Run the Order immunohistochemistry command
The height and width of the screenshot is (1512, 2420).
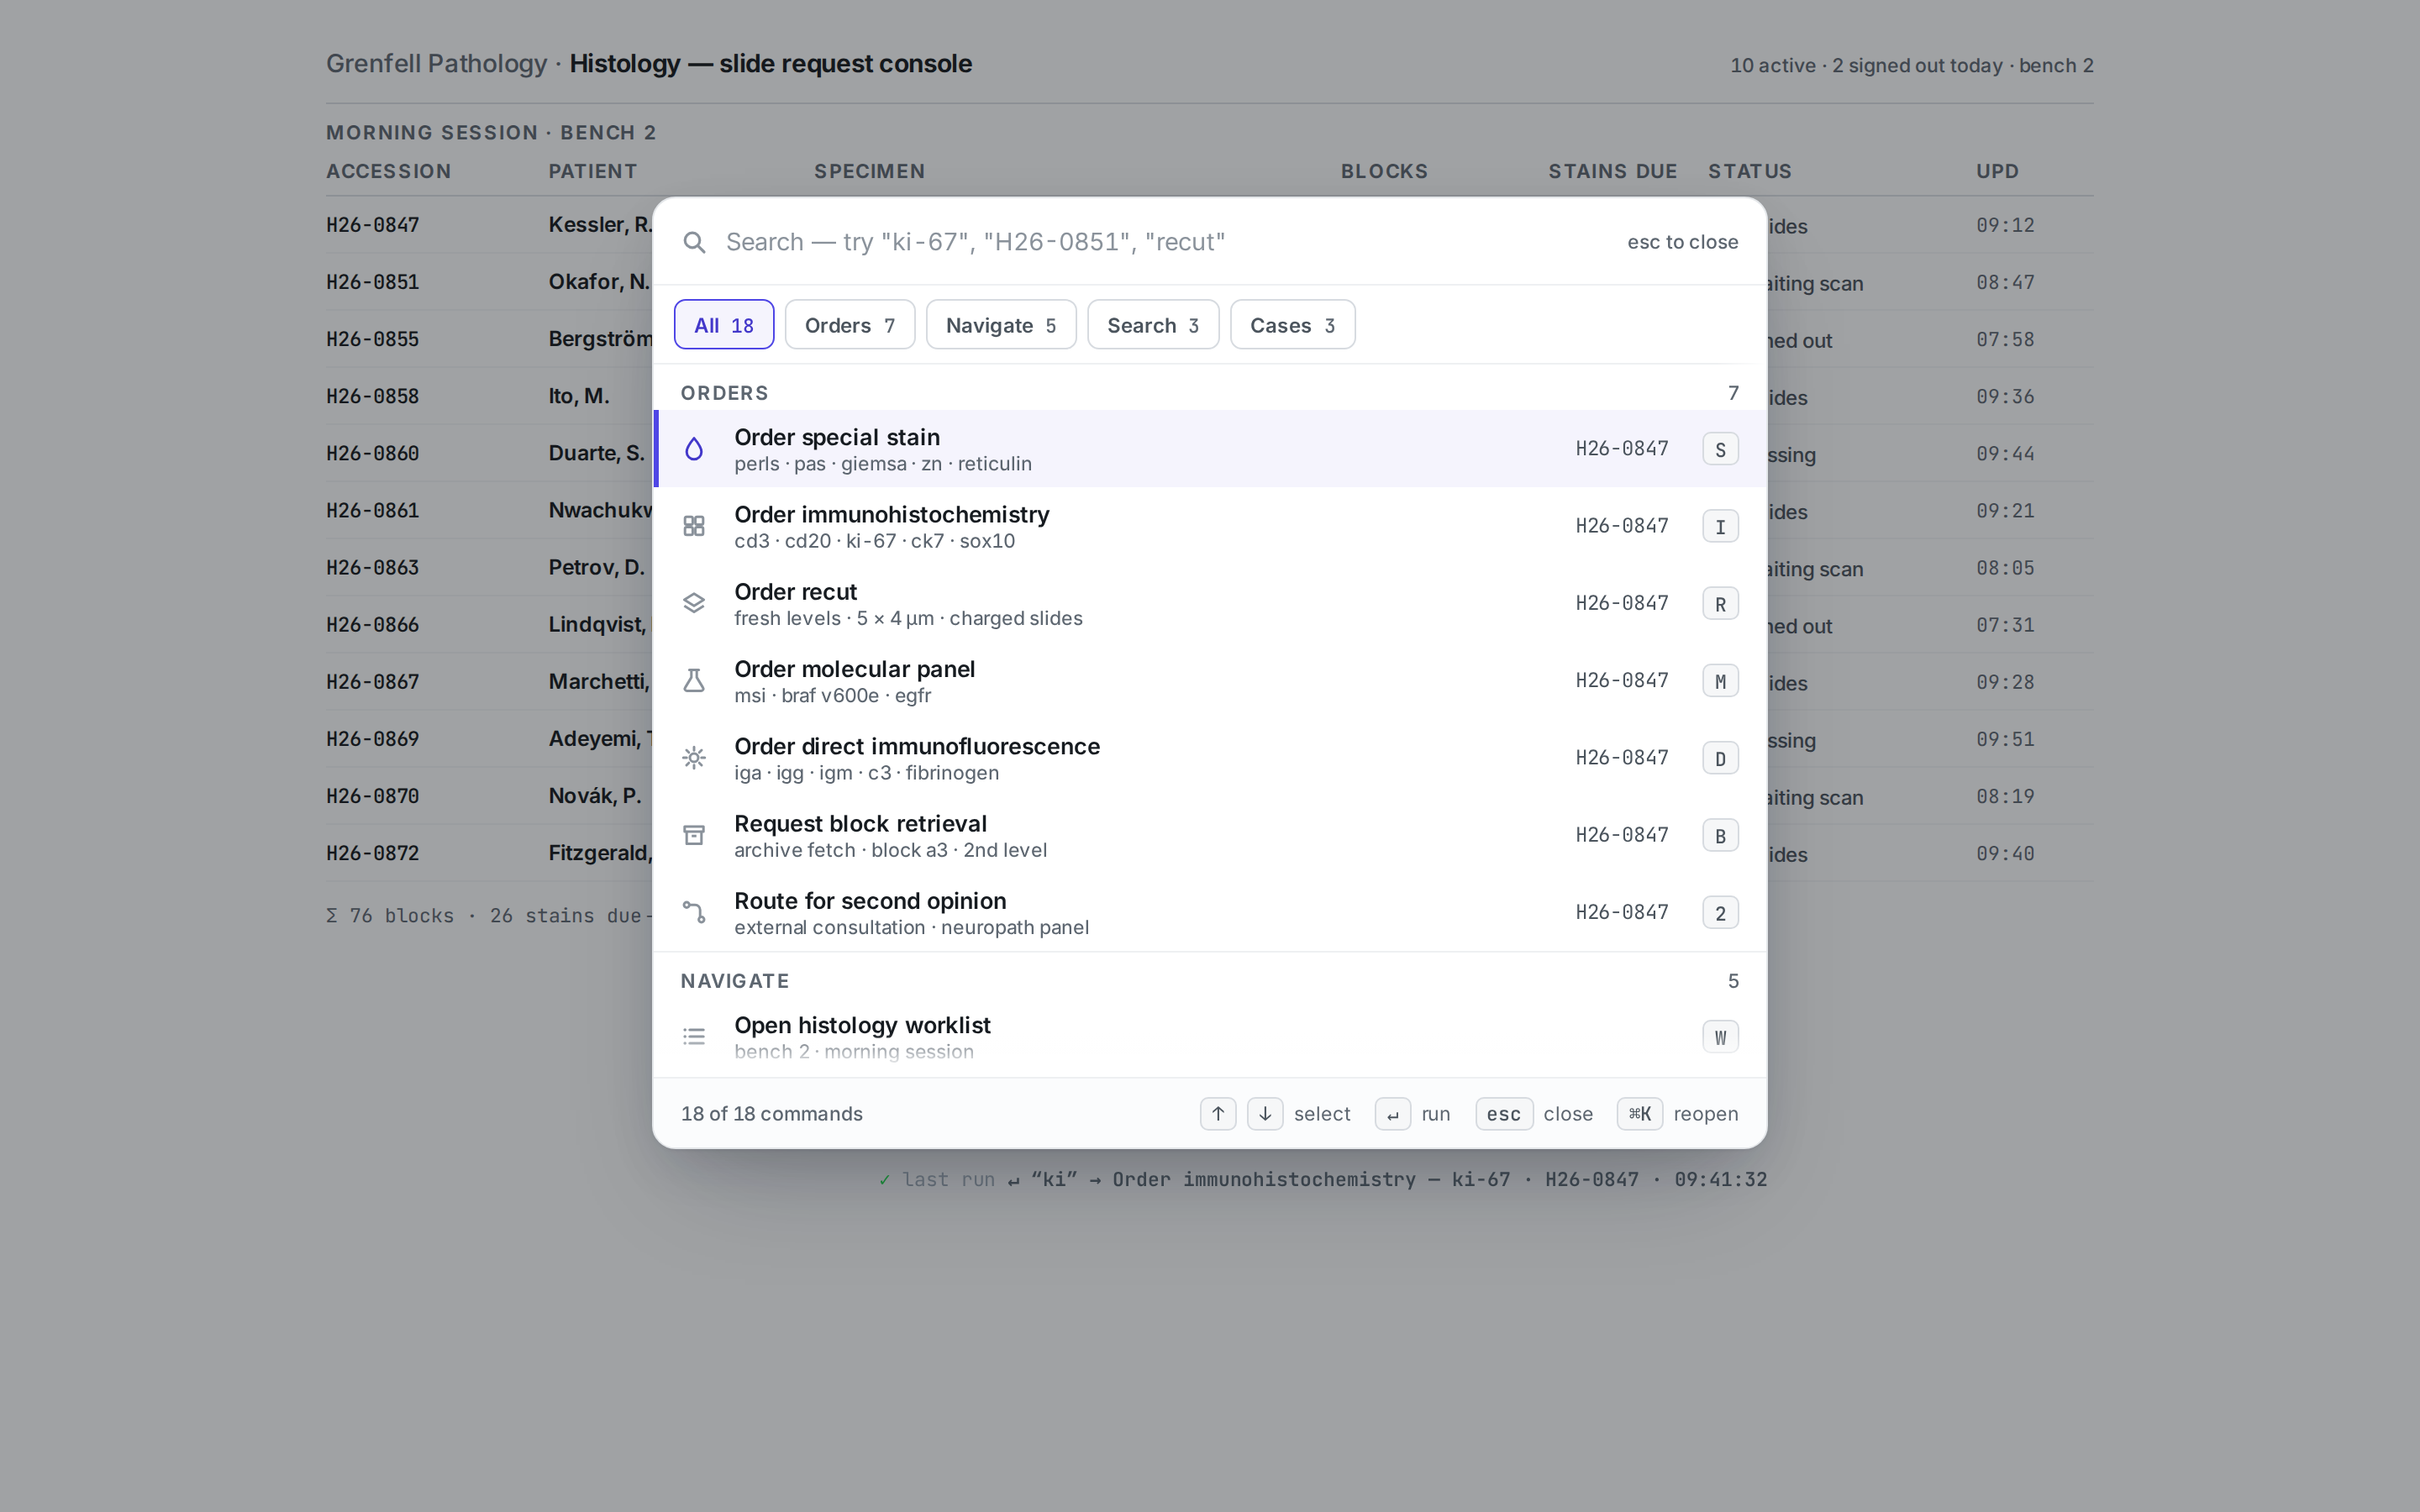[1210, 526]
